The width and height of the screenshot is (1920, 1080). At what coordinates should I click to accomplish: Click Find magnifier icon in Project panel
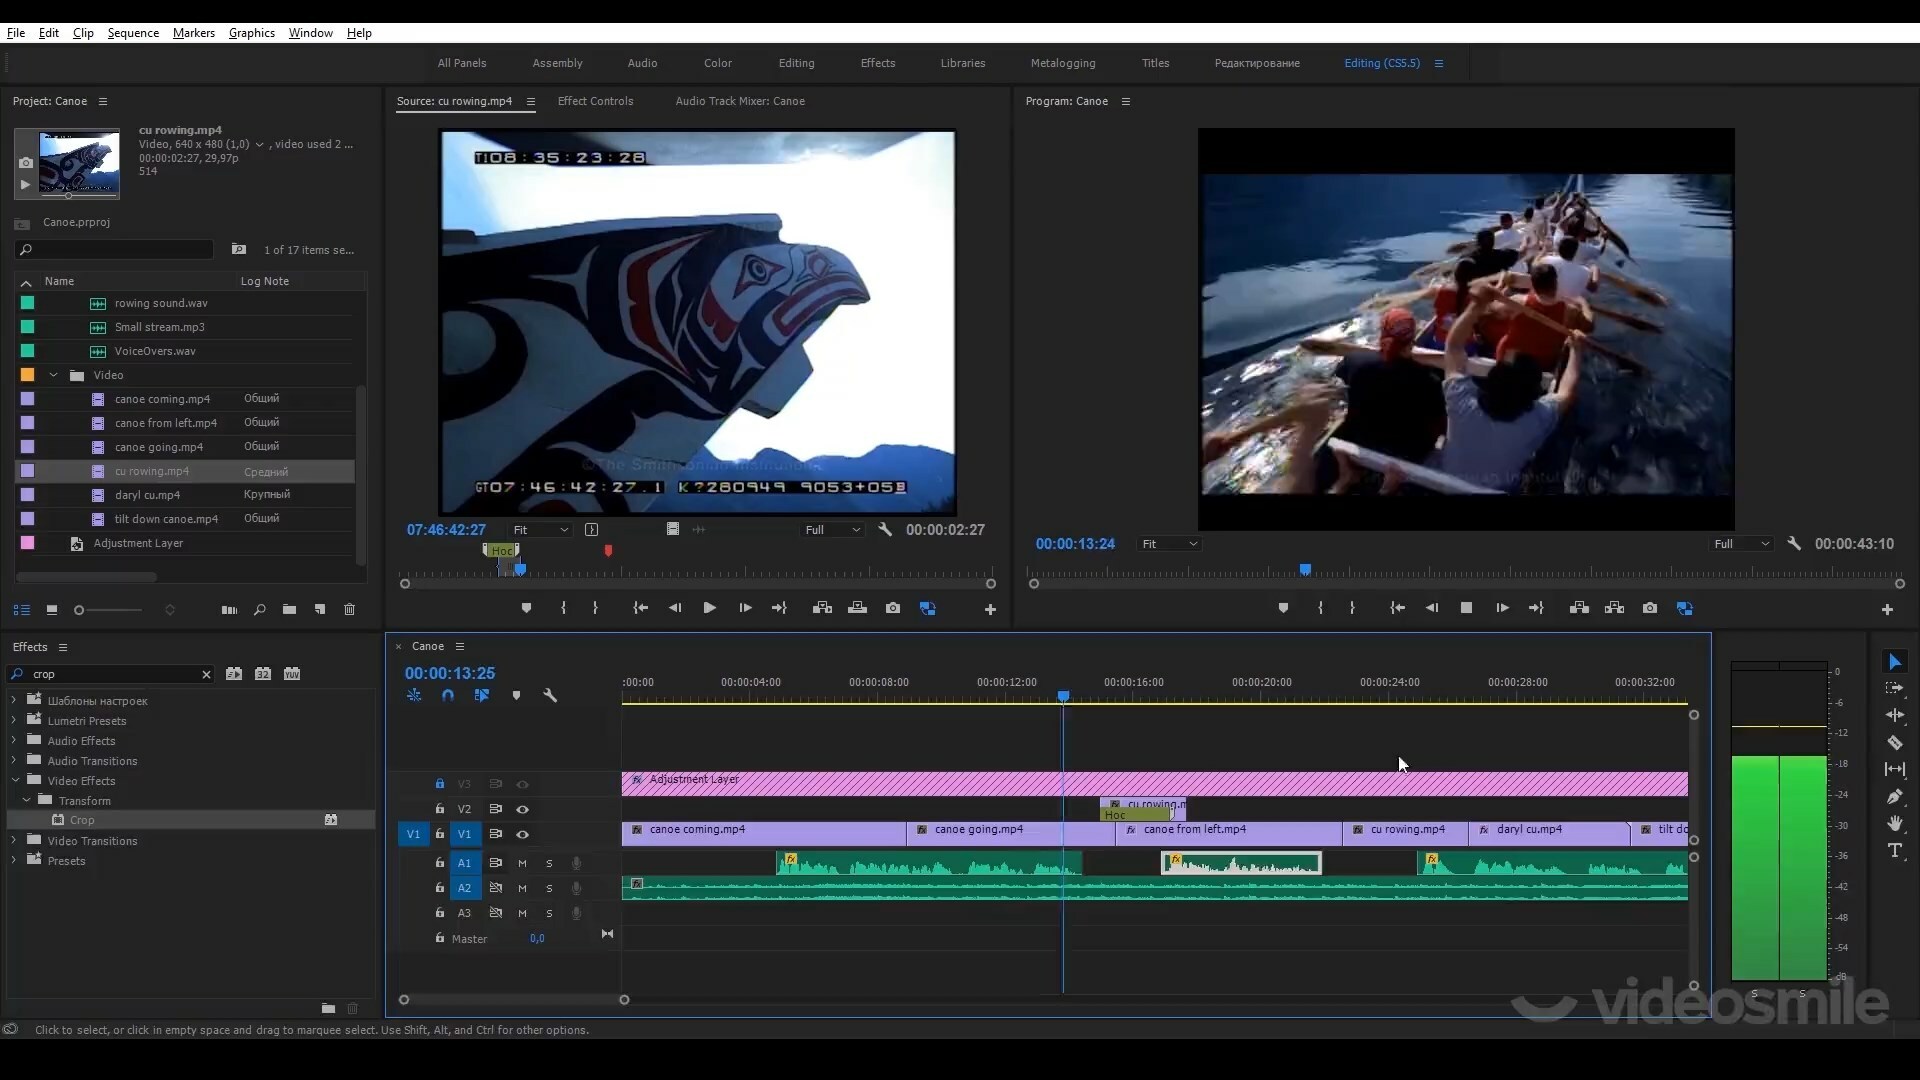pyautogui.click(x=259, y=609)
